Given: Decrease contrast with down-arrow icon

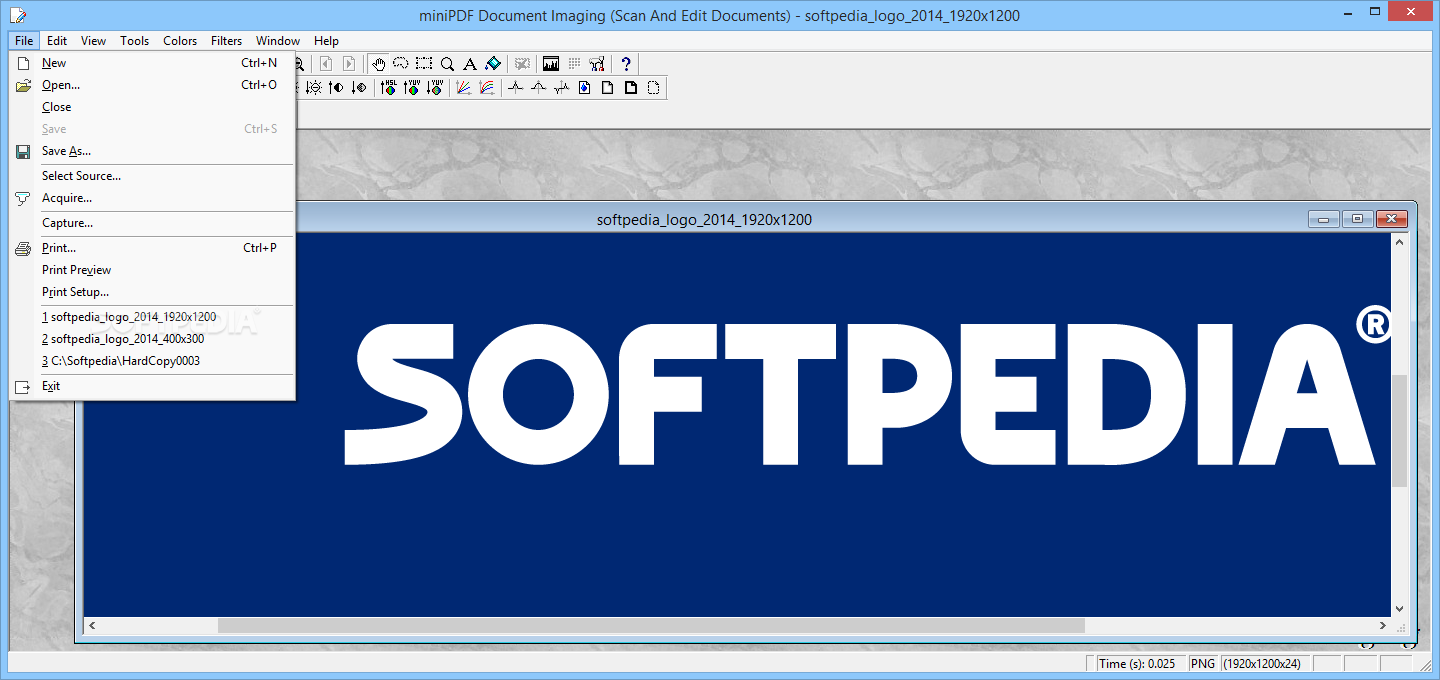Looking at the screenshot, I should pyautogui.click(x=359, y=87).
